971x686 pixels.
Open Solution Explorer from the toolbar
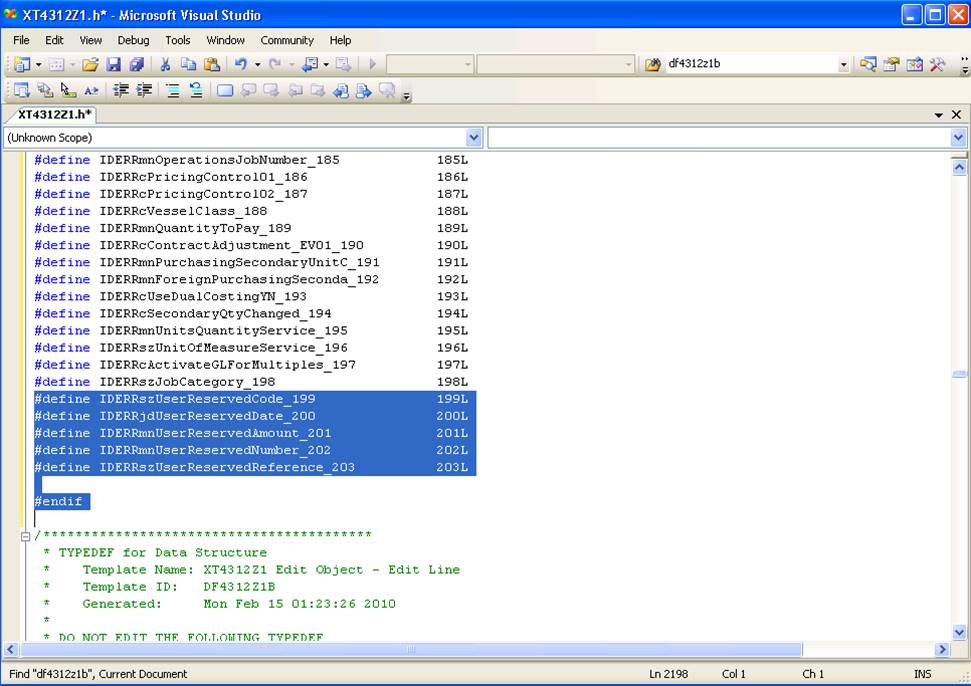(x=868, y=64)
